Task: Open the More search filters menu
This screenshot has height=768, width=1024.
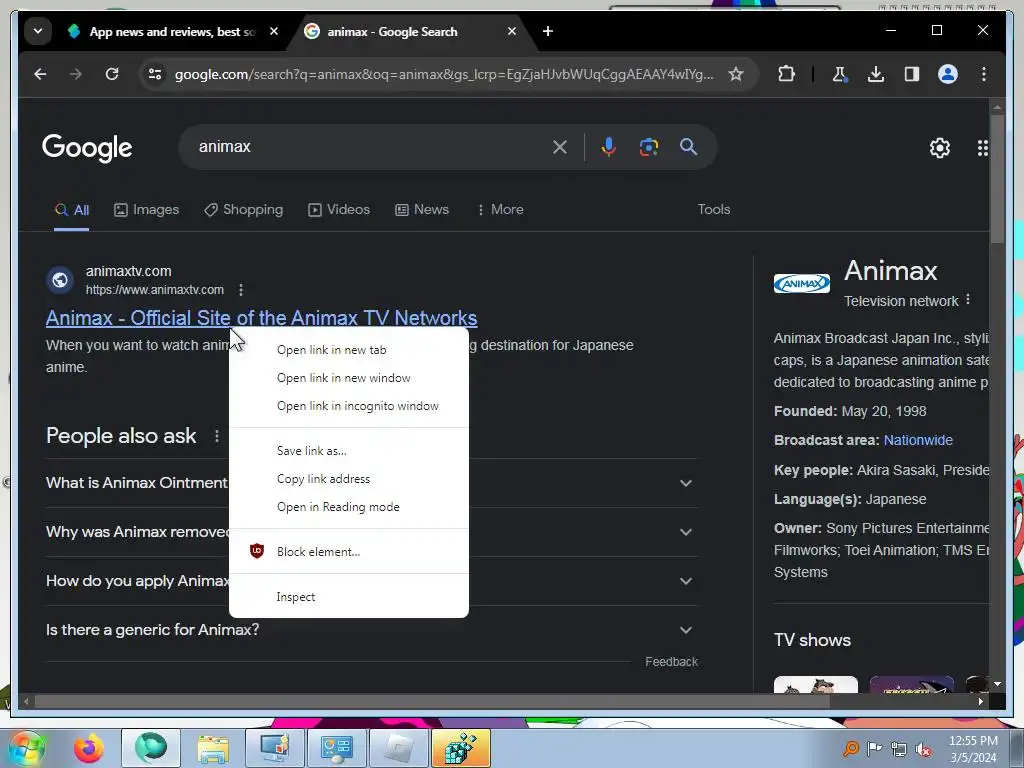Action: pos(500,210)
